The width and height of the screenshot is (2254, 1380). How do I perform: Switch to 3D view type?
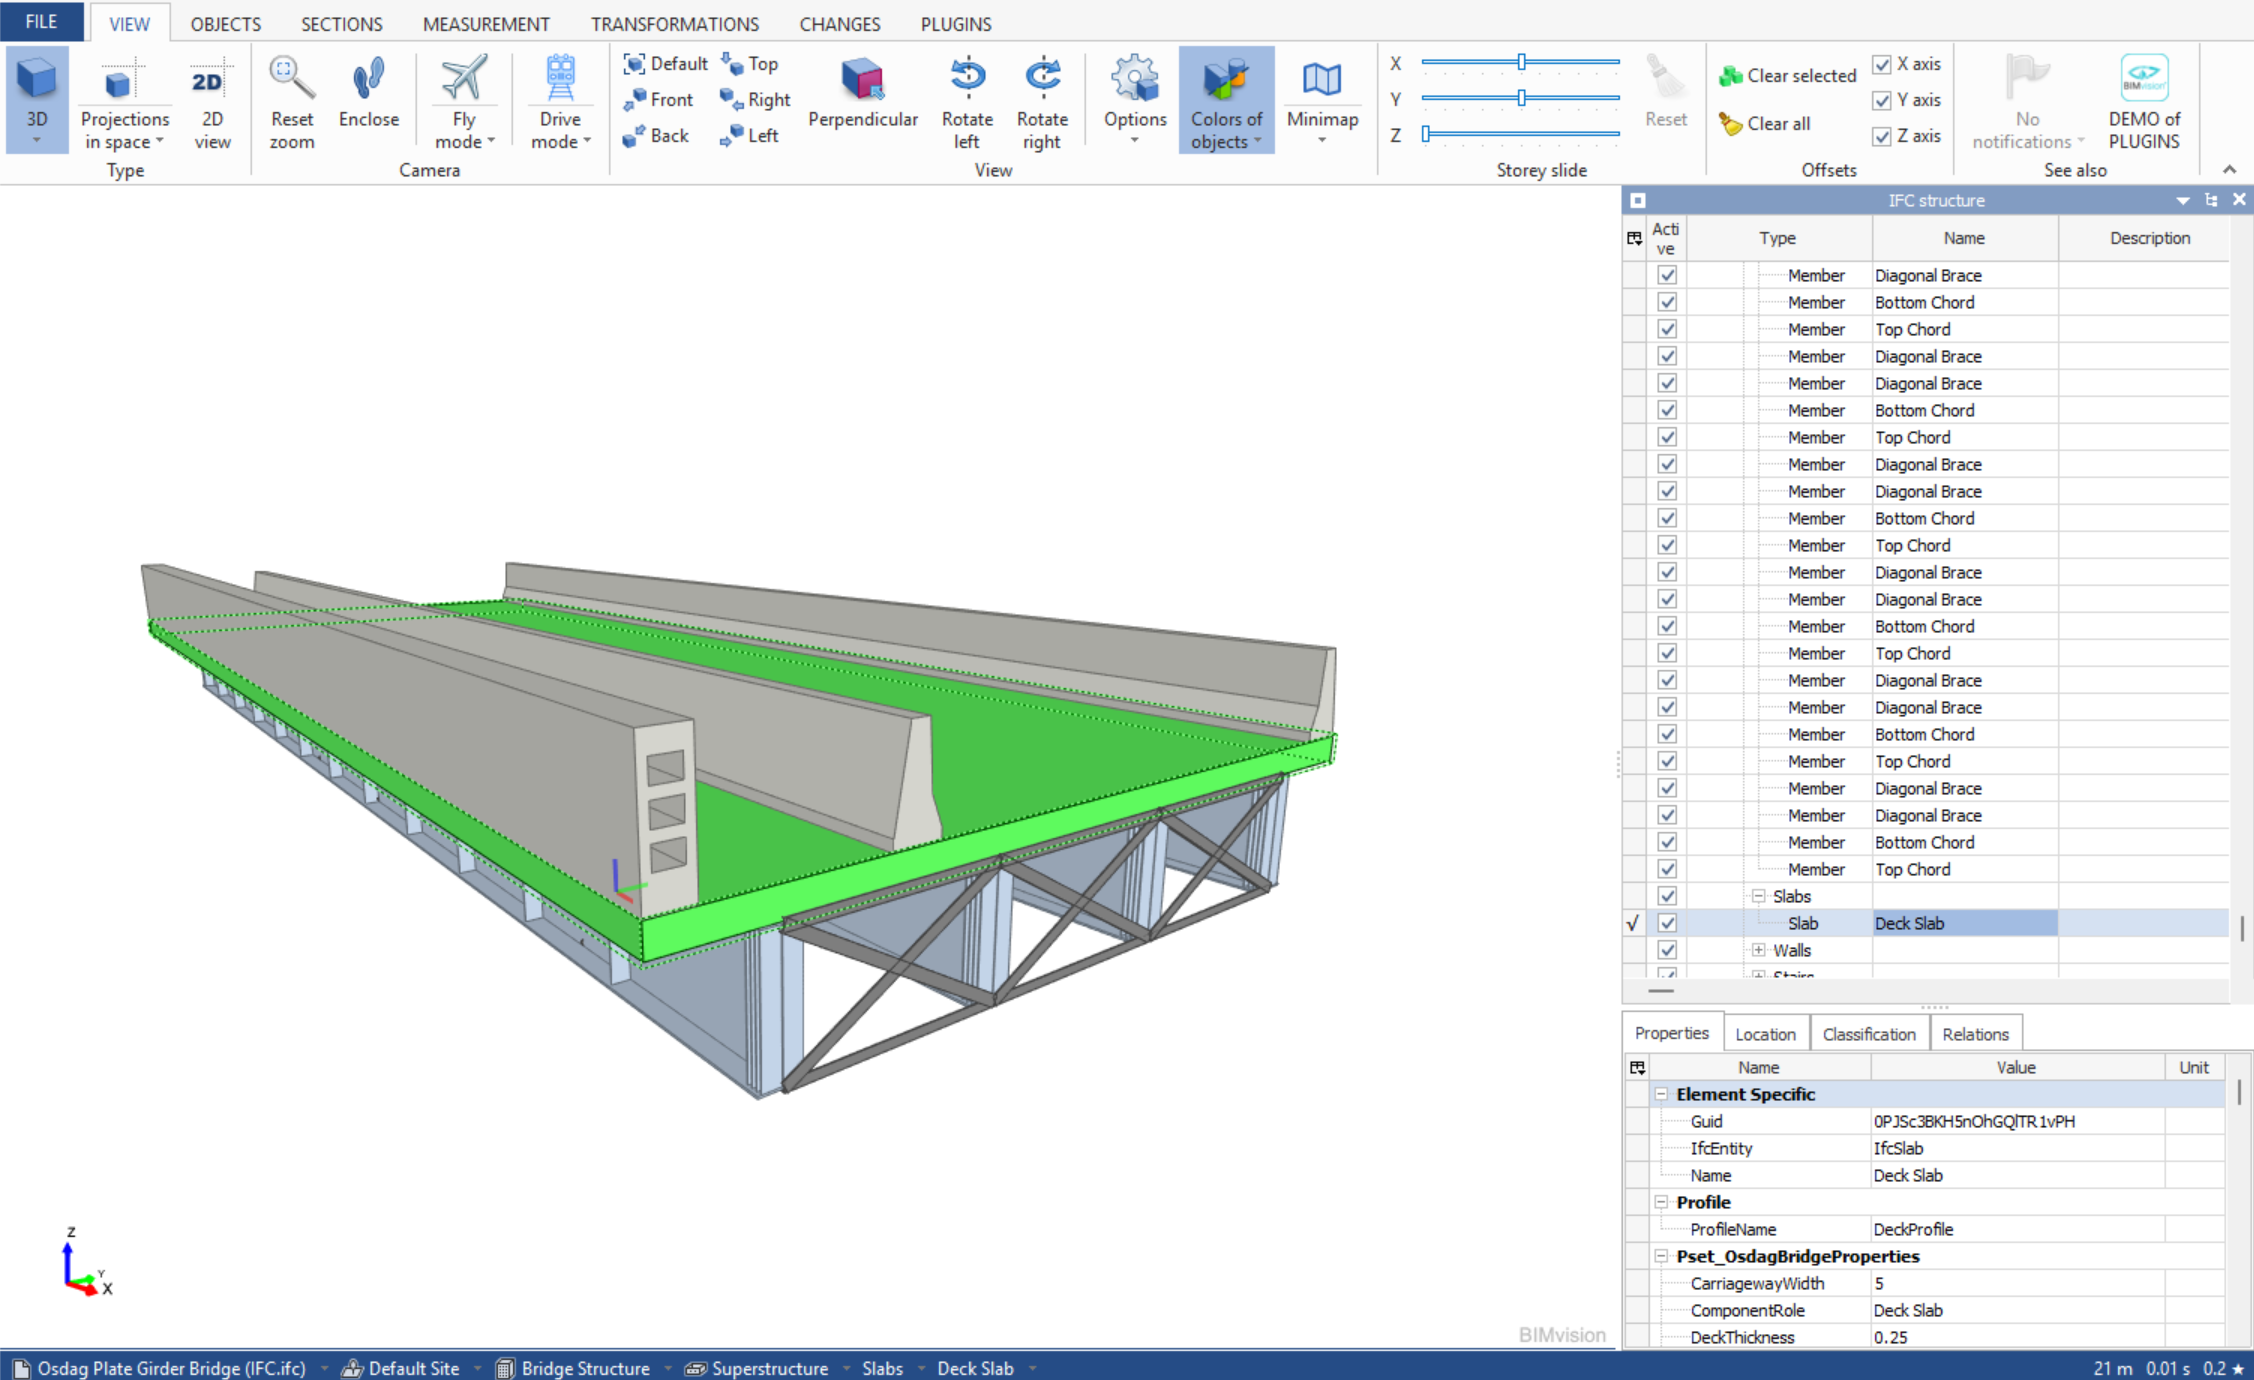point(37,100)
